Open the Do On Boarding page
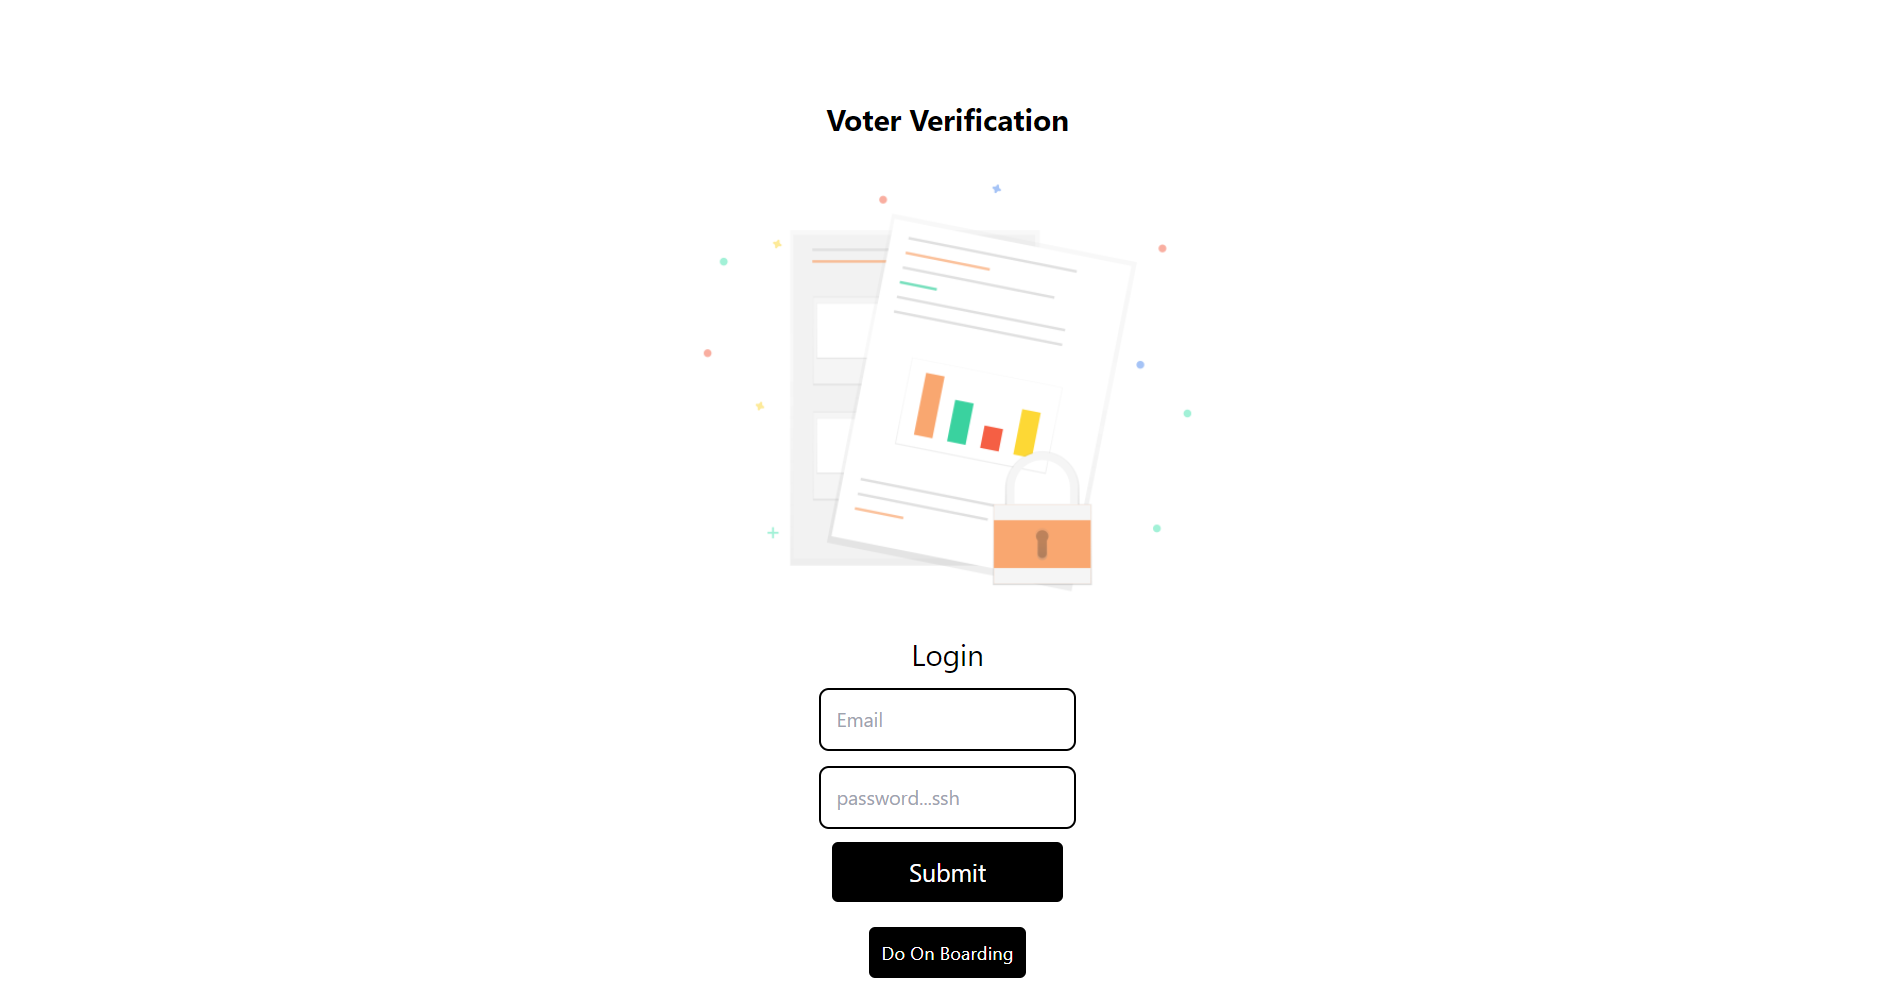Image resolution: width=1892 pixels, height=994 pixels. [x=947, y=953]
